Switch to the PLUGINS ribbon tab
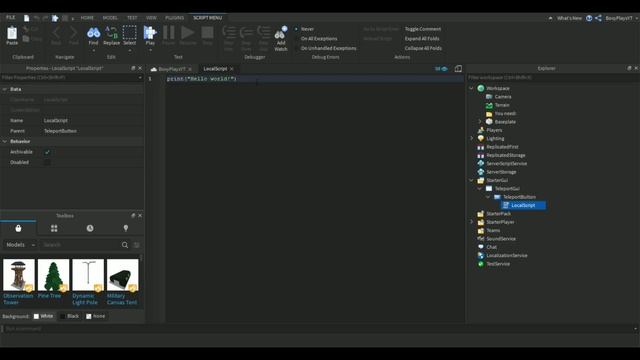Viewport: 640px width, 360px height. point(174,18)
